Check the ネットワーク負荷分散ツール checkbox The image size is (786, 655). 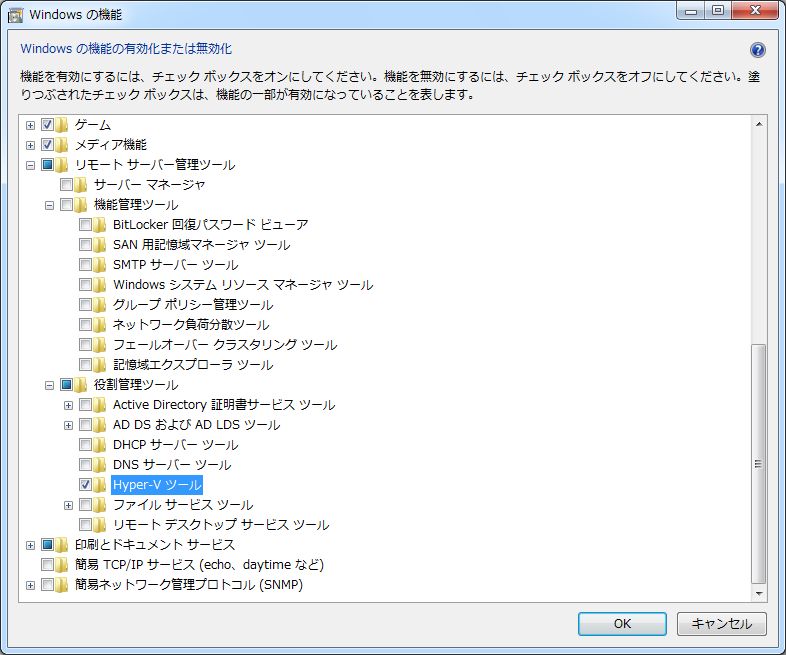pos(85,325)
